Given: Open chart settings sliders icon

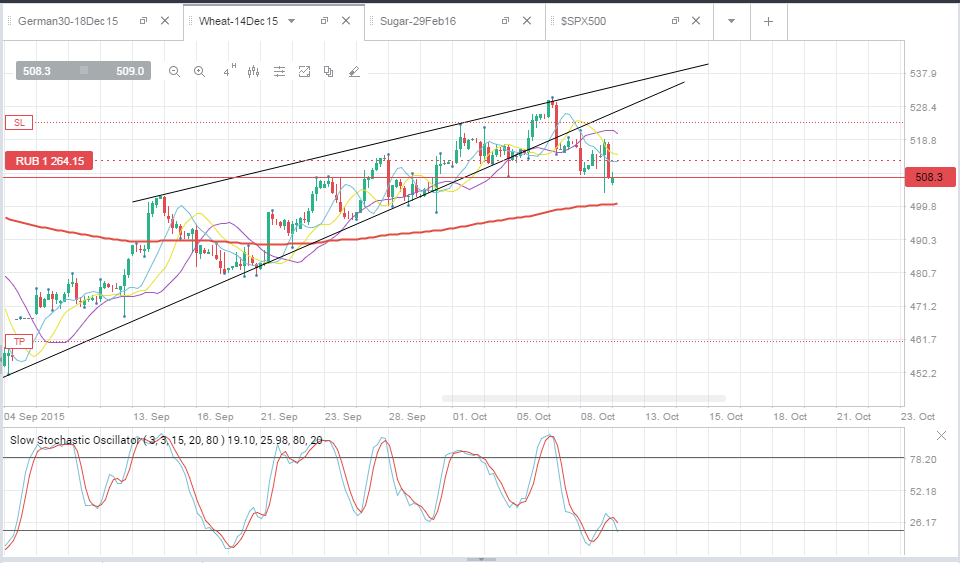Looking at the screenshot, I should (279, 72).
